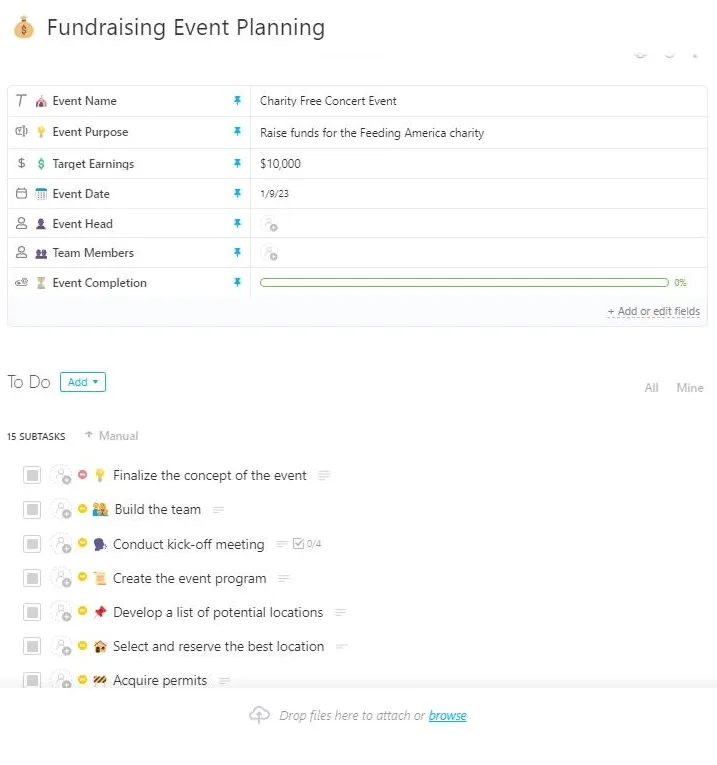
Task: Open description icon next to Create the event program
Action: point(284,578)
